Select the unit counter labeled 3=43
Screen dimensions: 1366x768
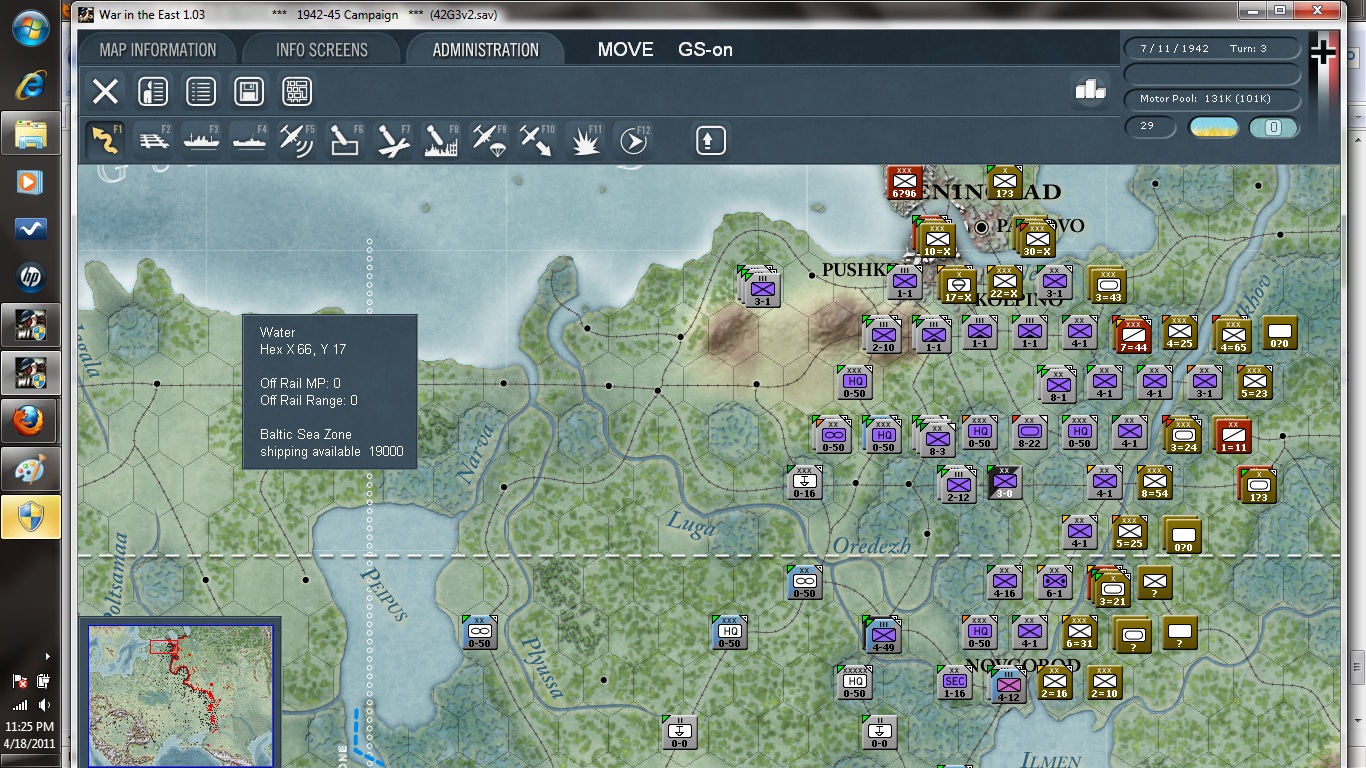[x=1107, y=286]
